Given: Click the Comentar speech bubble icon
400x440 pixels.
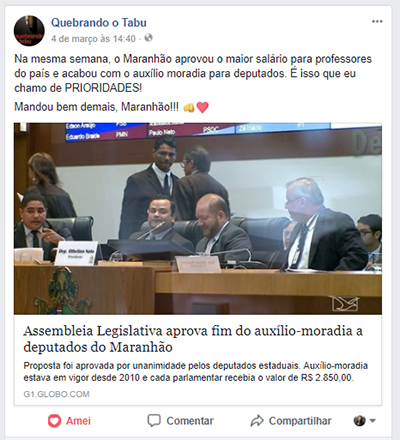Looking at the screenshot, I should click(x=154, y=421).
